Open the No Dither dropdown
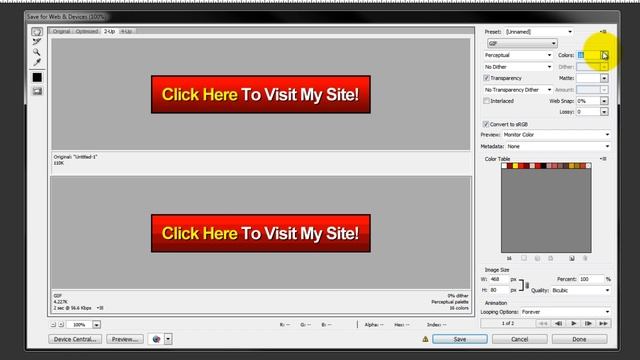 (518, 67)
